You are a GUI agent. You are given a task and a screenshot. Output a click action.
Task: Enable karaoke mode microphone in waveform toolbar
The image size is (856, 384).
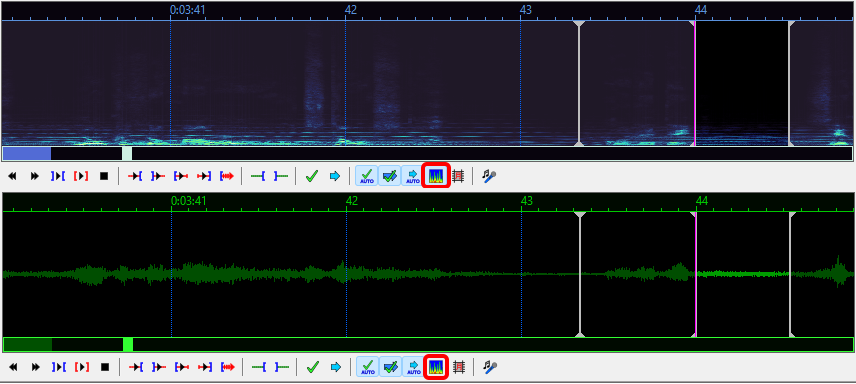489,367
